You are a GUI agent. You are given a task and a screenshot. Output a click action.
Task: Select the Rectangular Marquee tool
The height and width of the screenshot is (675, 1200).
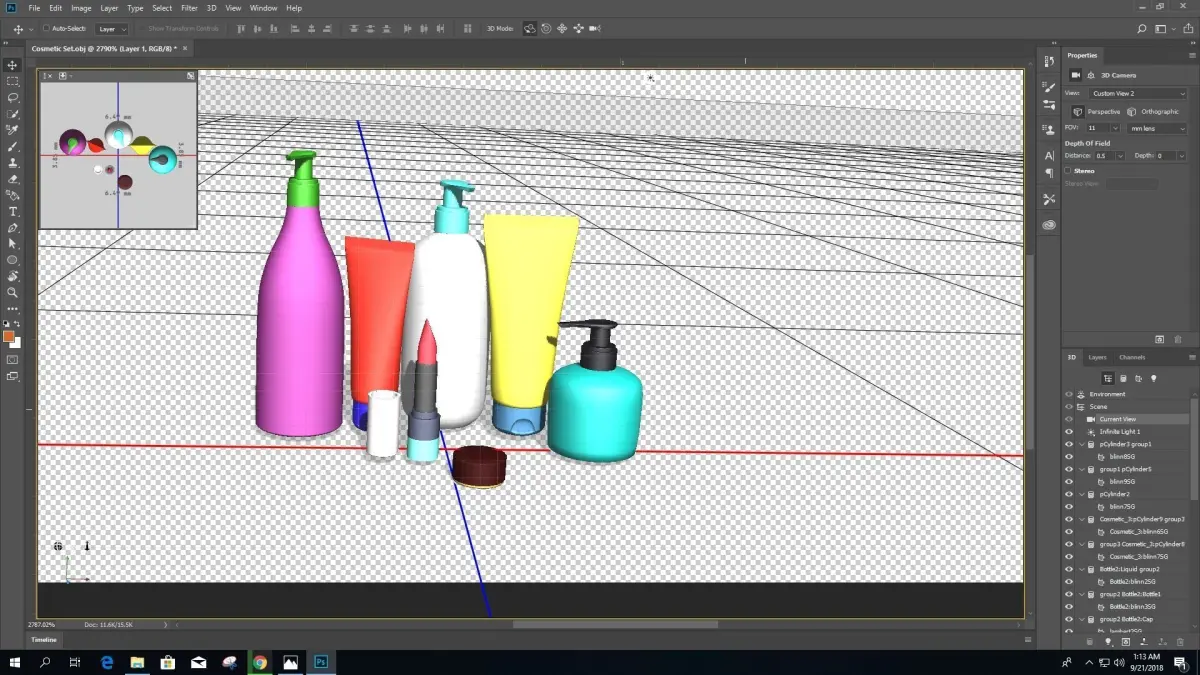pos(12,81)
